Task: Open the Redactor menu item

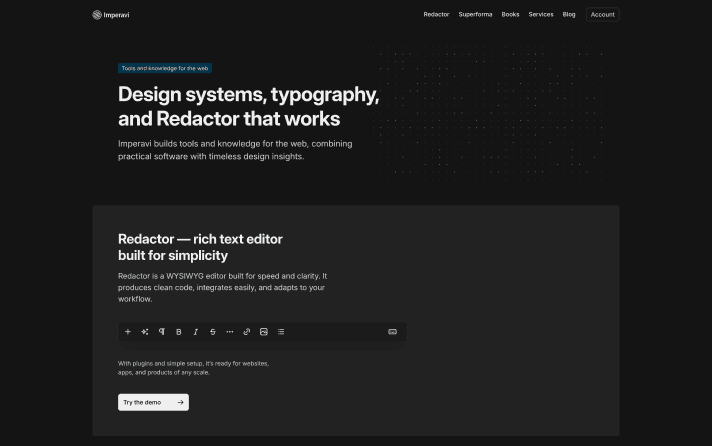Action: click(436, 15)
